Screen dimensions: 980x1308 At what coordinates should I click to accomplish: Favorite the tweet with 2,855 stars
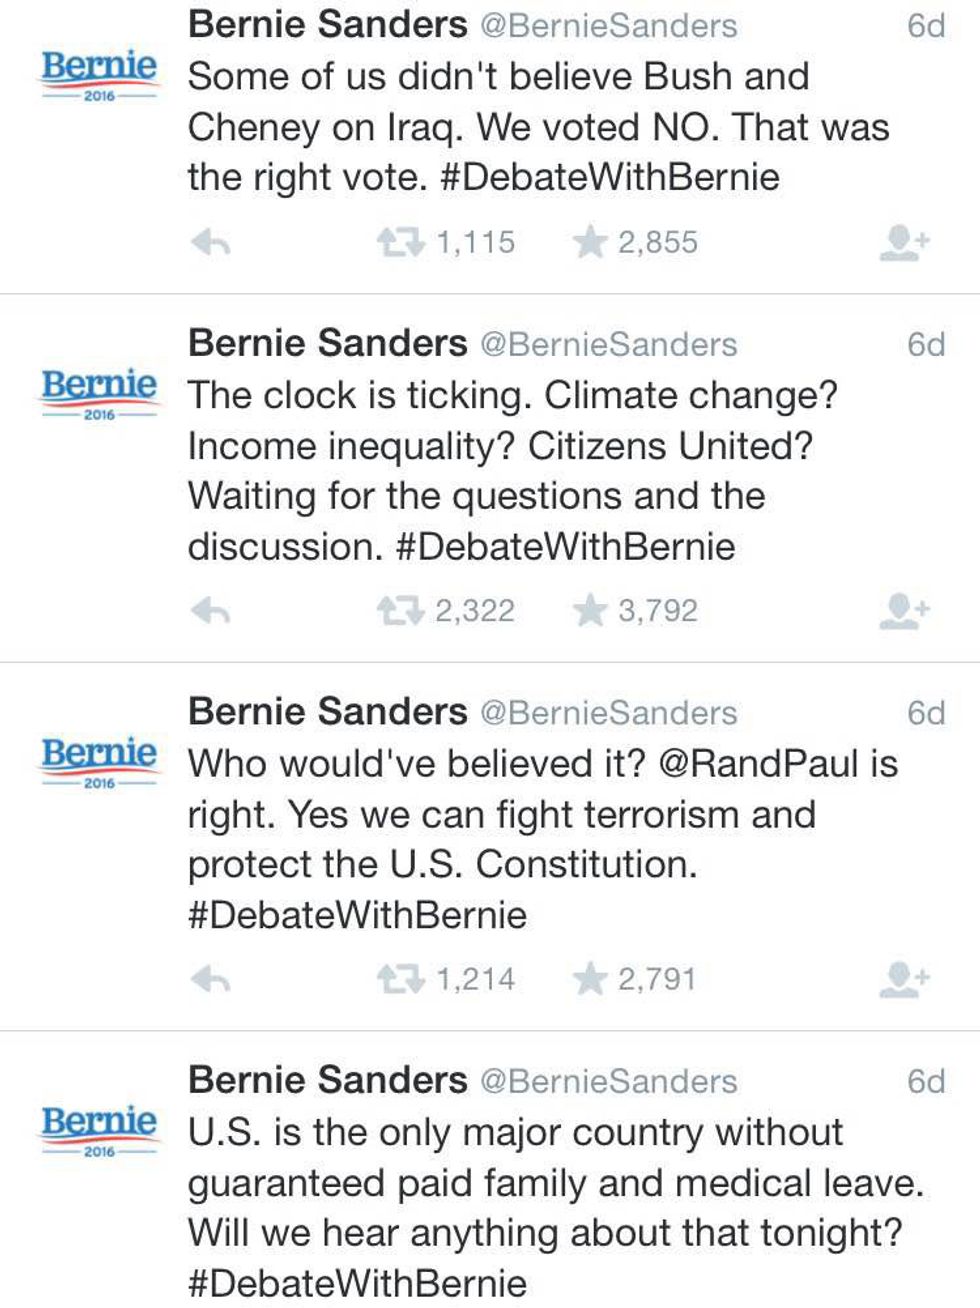(591, 243)
